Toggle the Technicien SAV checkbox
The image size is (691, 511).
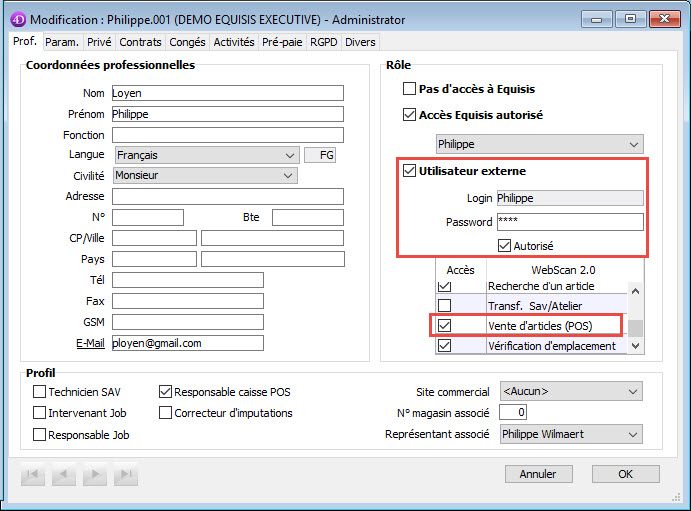click(x=40, y=392)
